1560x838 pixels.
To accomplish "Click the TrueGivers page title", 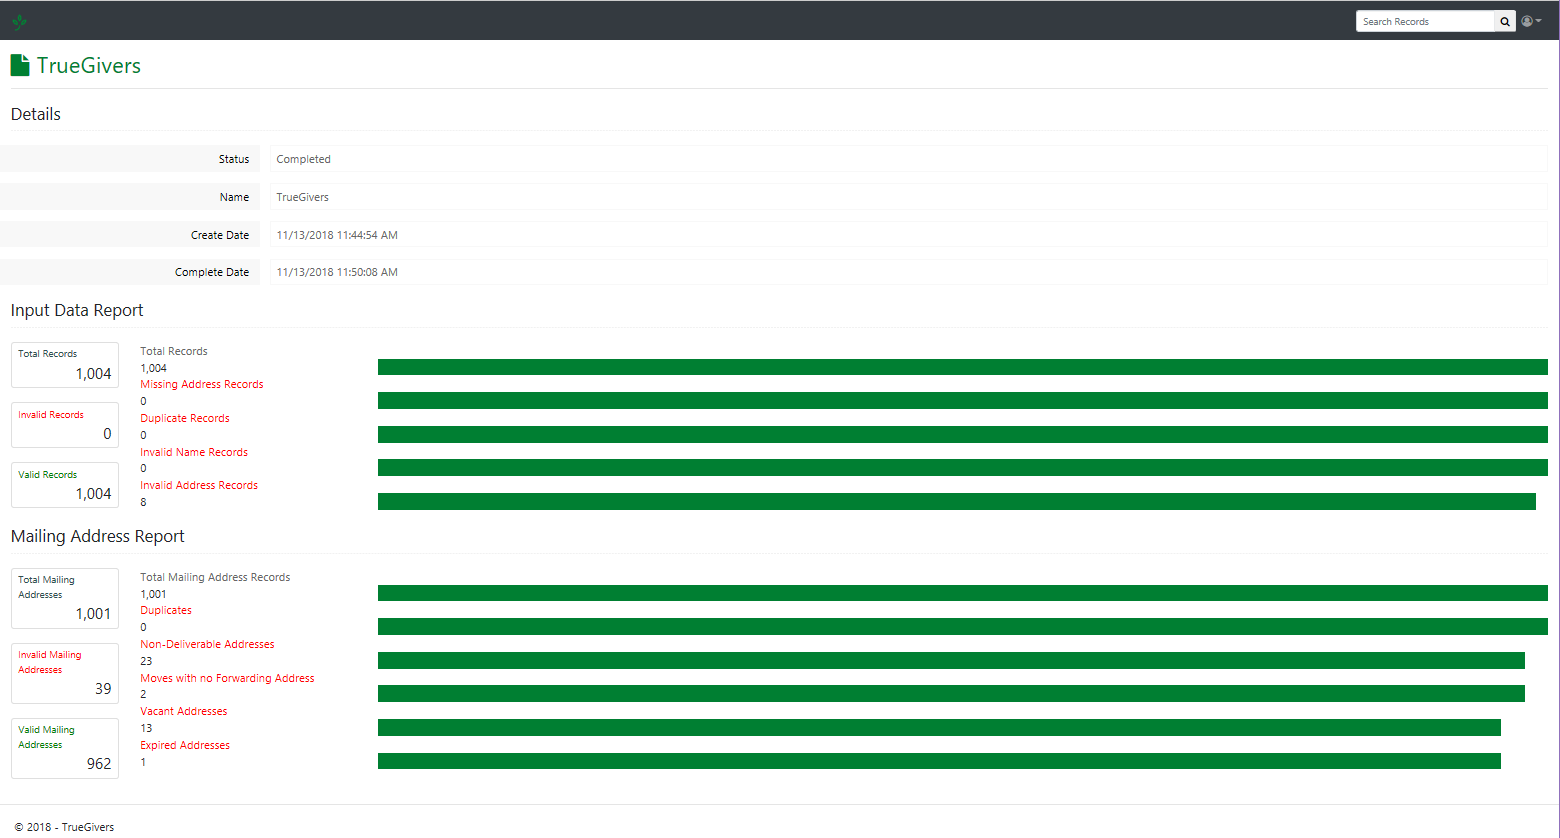I will pyautogui.click(x=89, y=66).
